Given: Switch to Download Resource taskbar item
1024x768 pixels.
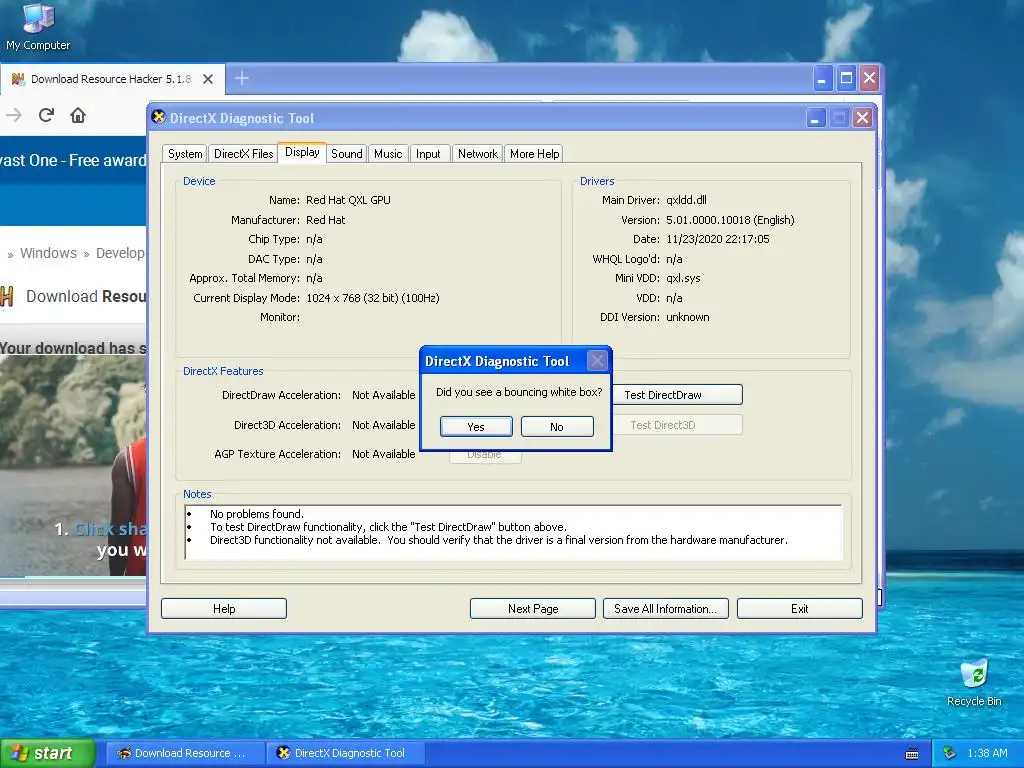Looking at the screenshot, I should click(x=185, y=753).
